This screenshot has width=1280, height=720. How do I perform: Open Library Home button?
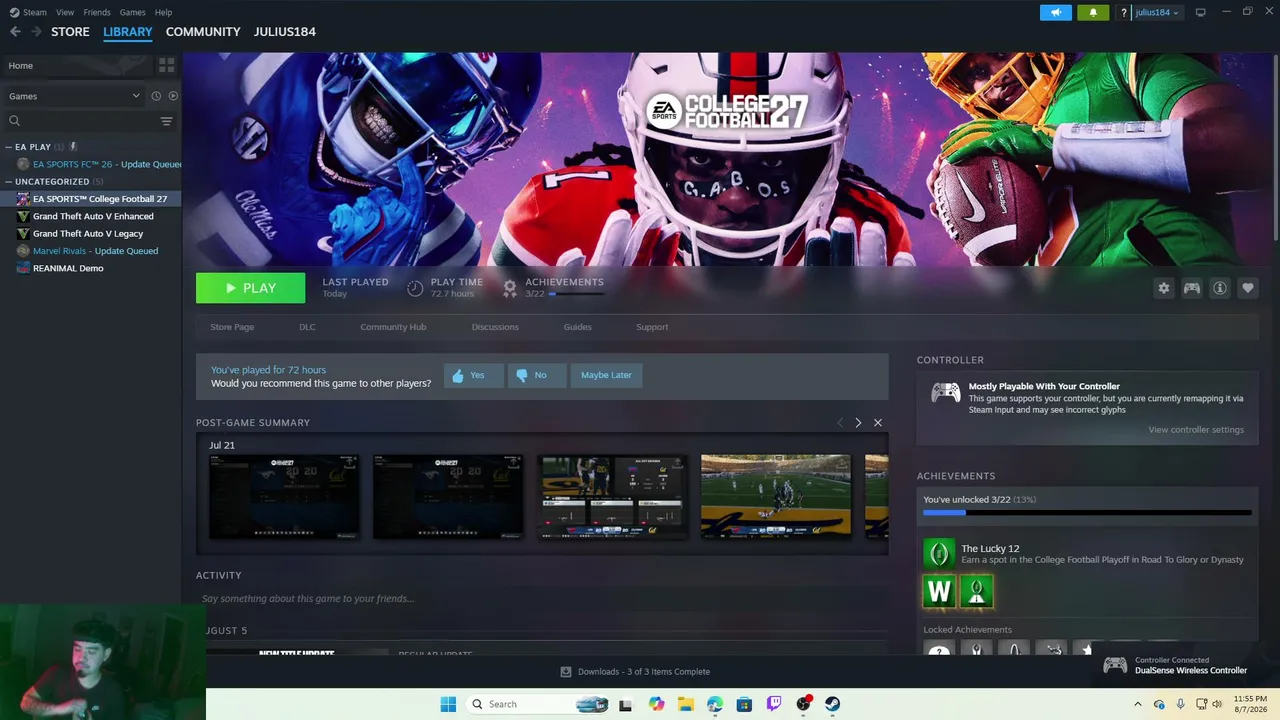coord(76,65)
